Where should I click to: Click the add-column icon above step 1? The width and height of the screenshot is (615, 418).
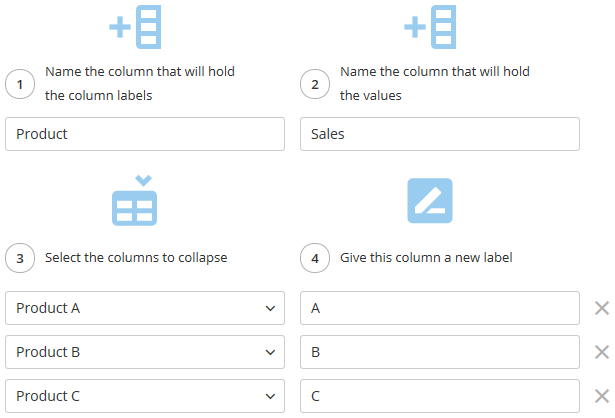click(135, 27)
